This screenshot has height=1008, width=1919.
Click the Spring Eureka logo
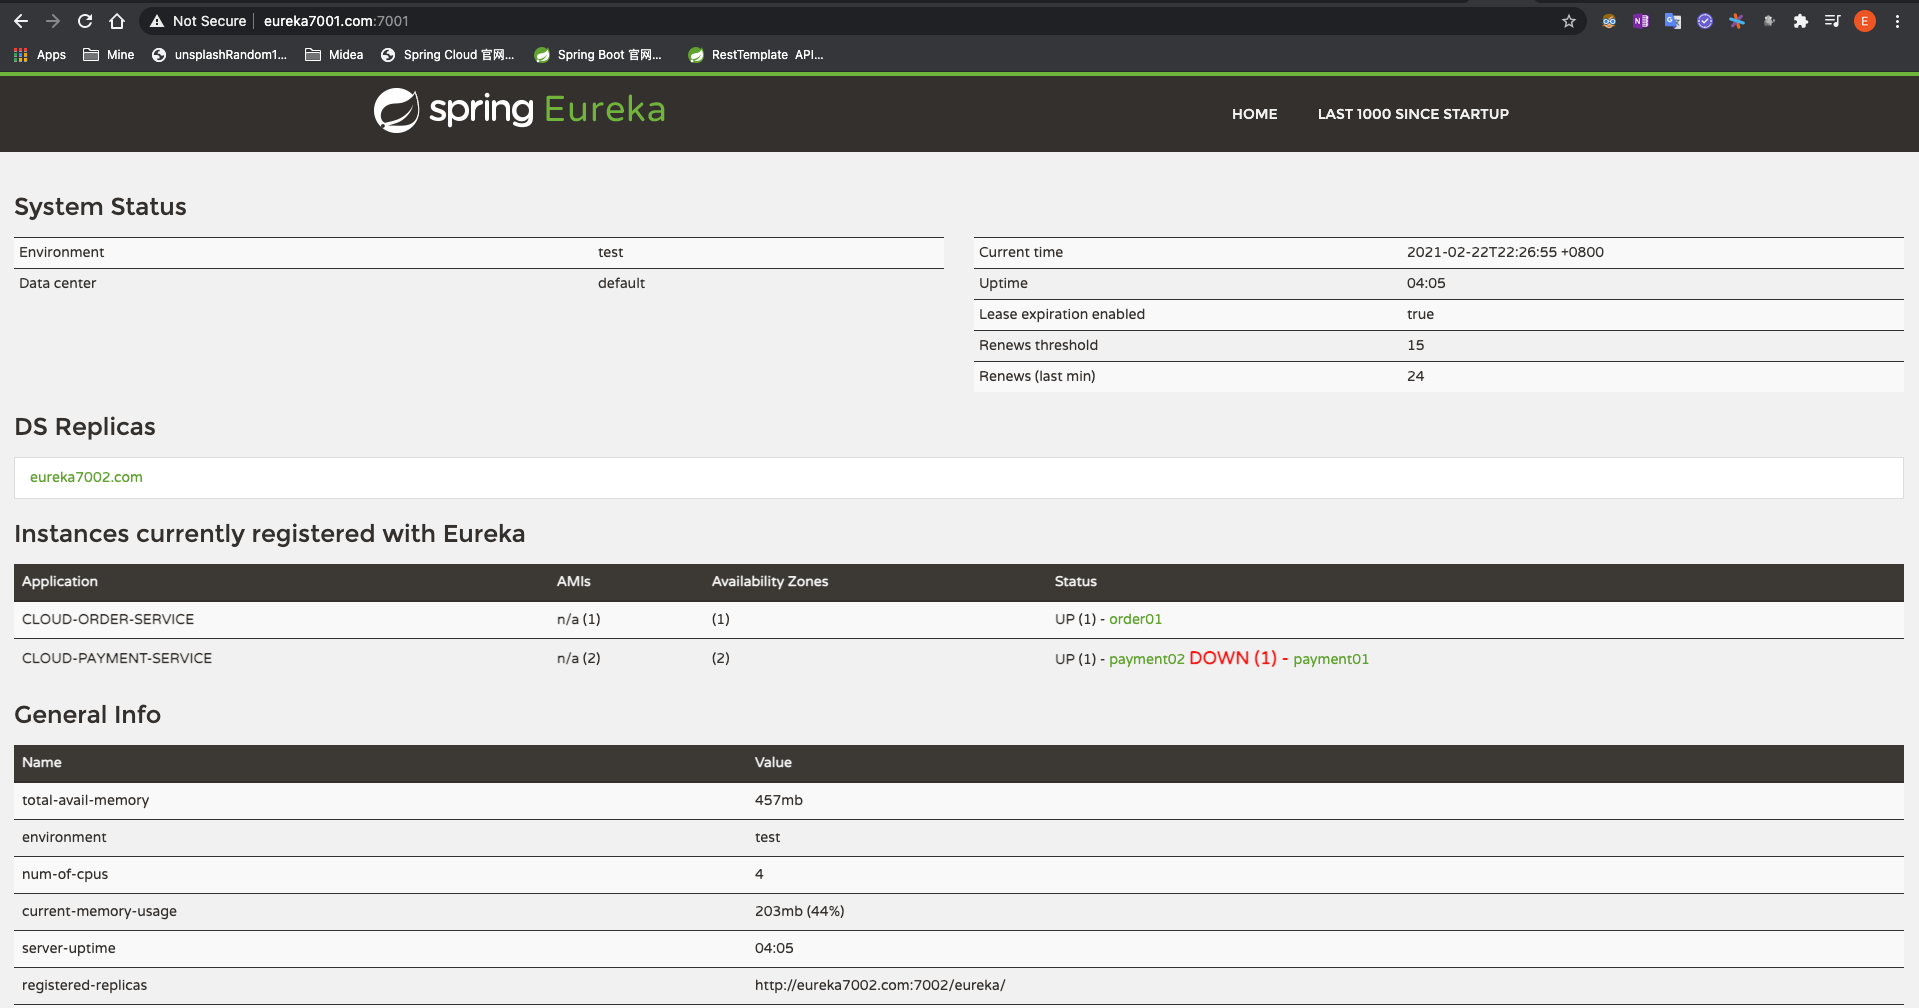(x=519, y=110)
